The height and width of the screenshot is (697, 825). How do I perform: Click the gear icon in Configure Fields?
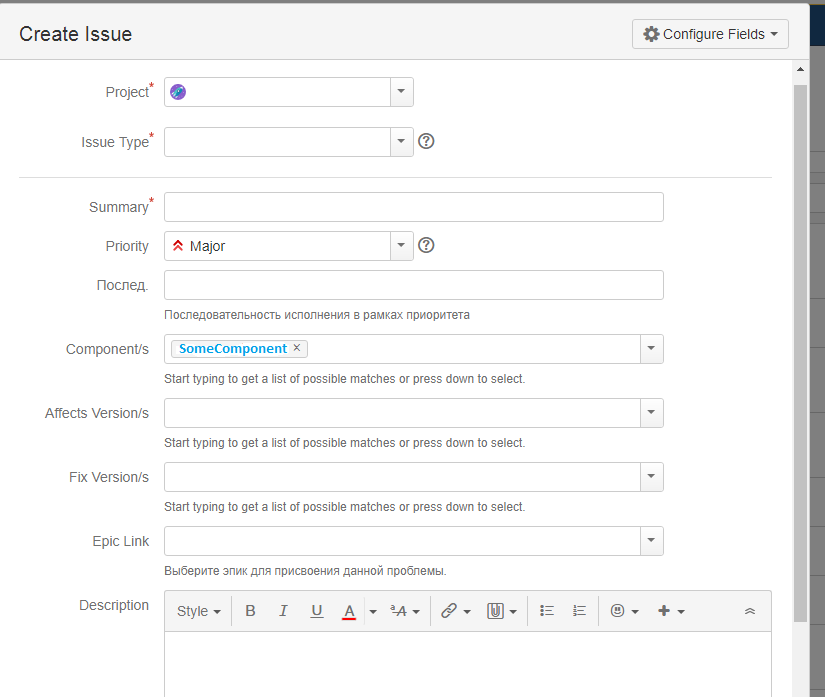[651, 34]
